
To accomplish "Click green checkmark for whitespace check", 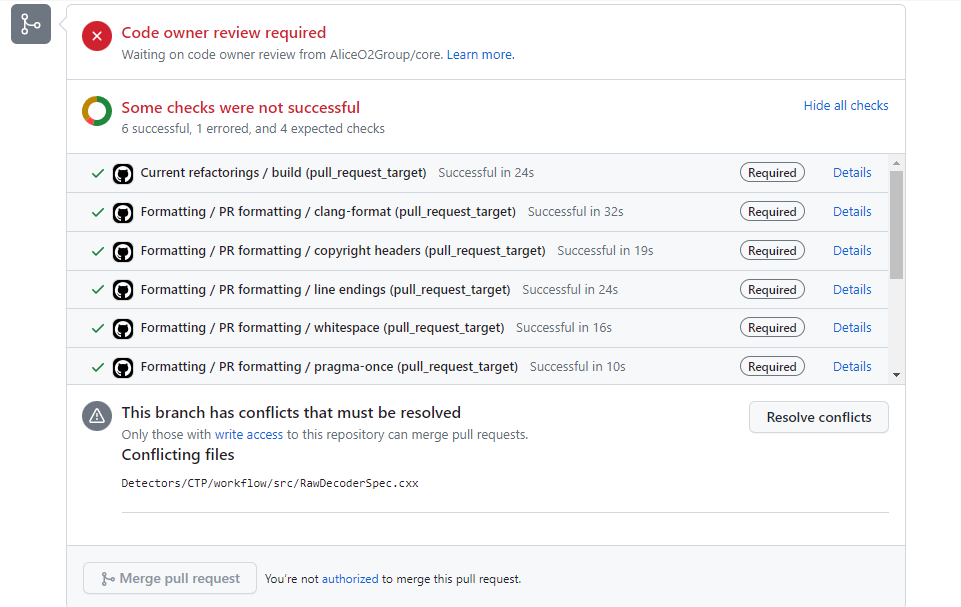I will [x=97, y=329].
